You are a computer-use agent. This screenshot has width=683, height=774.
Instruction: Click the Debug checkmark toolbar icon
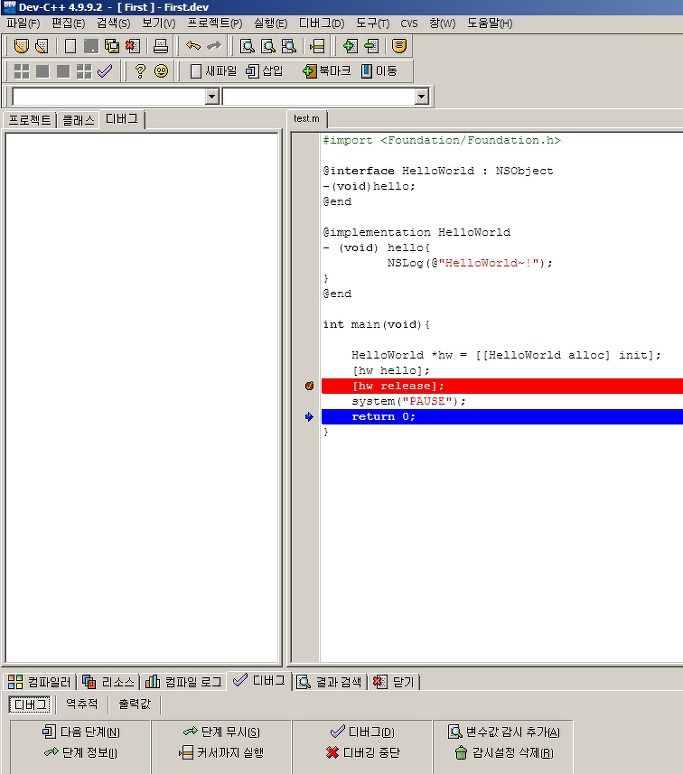tap(105, 71)
